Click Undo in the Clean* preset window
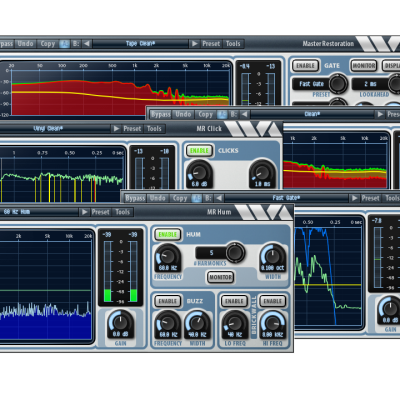 tap(183, 114)
